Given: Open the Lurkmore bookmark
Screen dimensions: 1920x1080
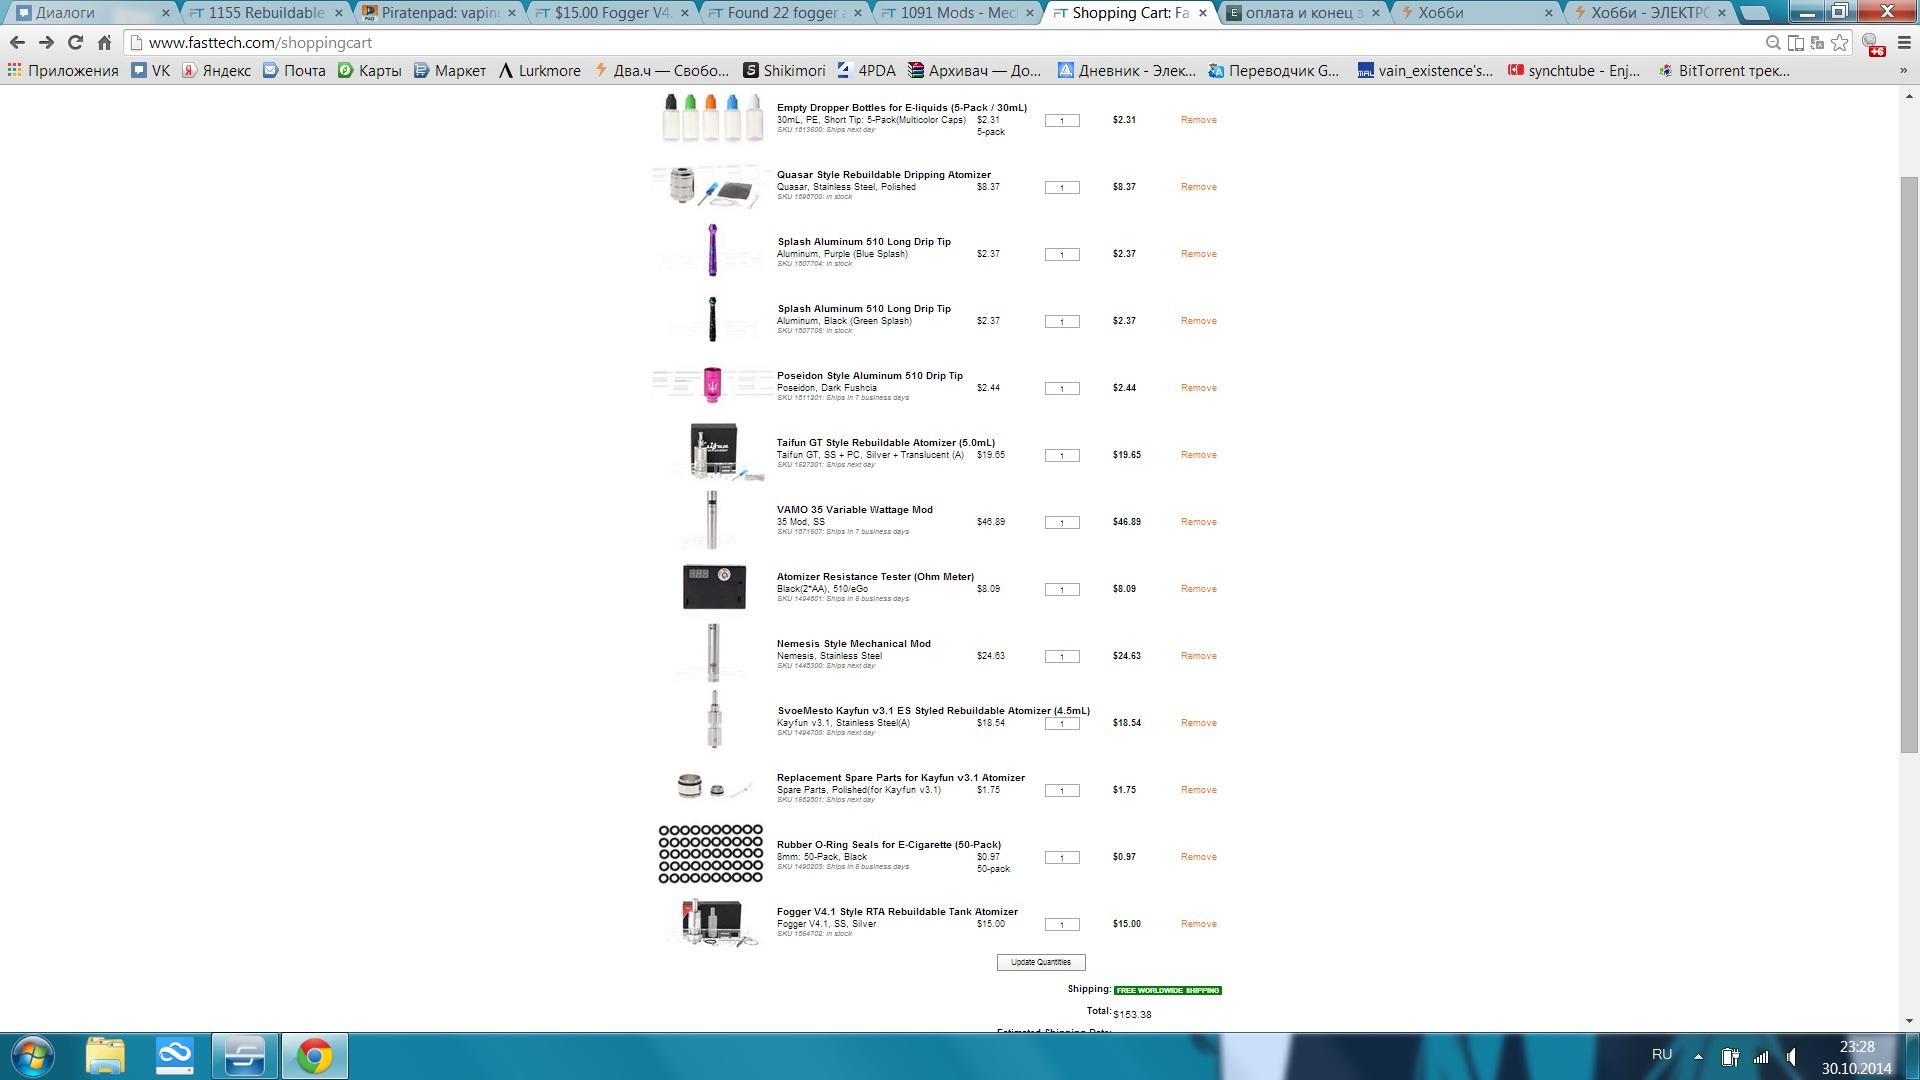Looking at the screenshot, I should (540, 71).
